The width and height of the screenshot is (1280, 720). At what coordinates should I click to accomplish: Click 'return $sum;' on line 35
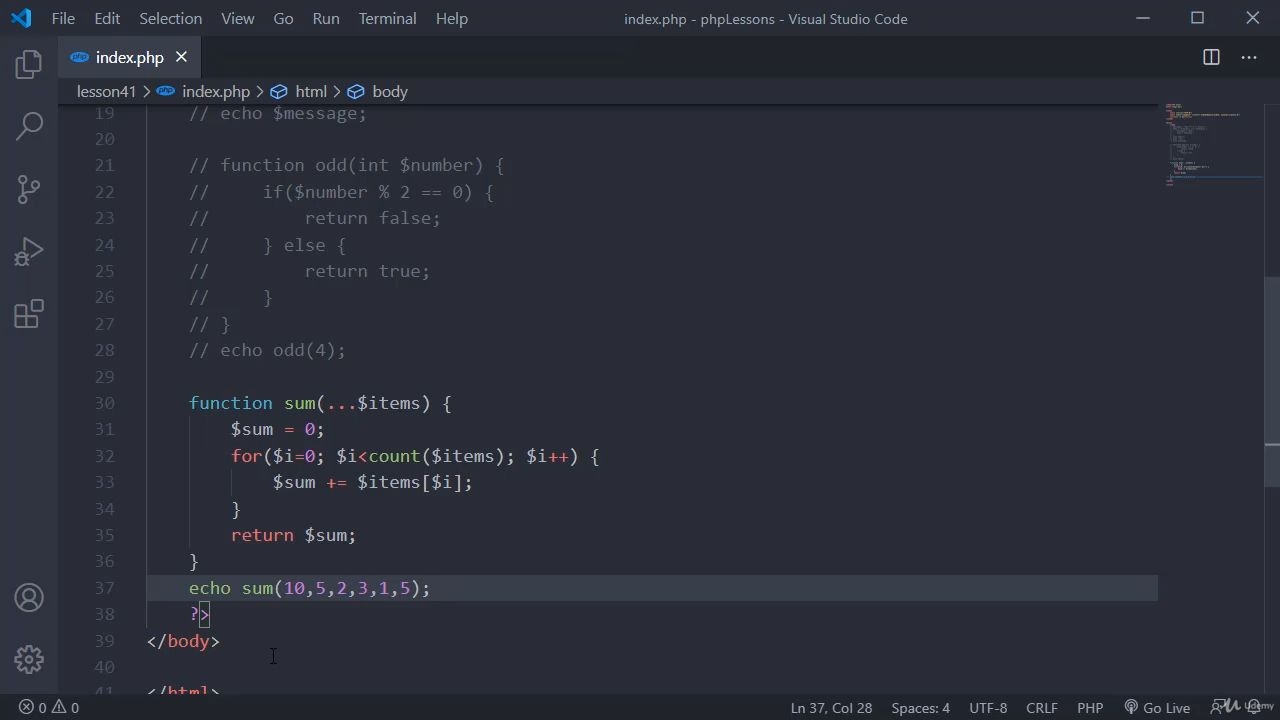[294, 535]
